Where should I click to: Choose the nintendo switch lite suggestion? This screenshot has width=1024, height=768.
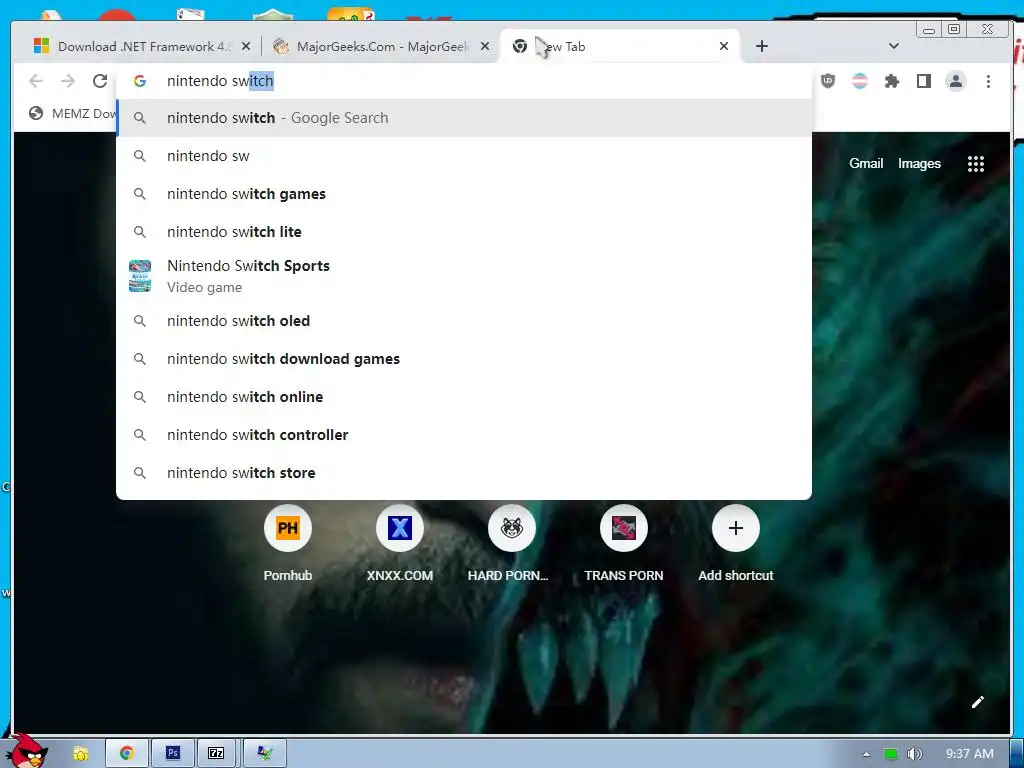464,232
